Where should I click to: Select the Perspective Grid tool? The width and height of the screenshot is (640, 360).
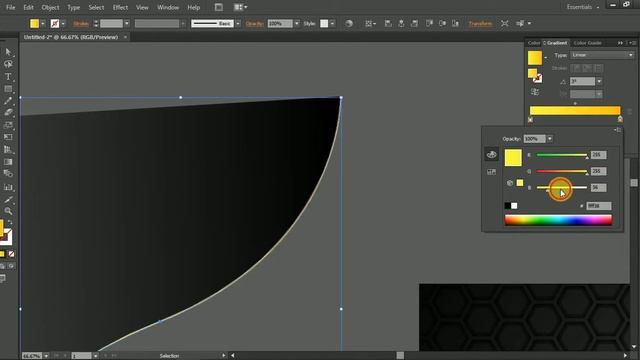tap(8, 149)
